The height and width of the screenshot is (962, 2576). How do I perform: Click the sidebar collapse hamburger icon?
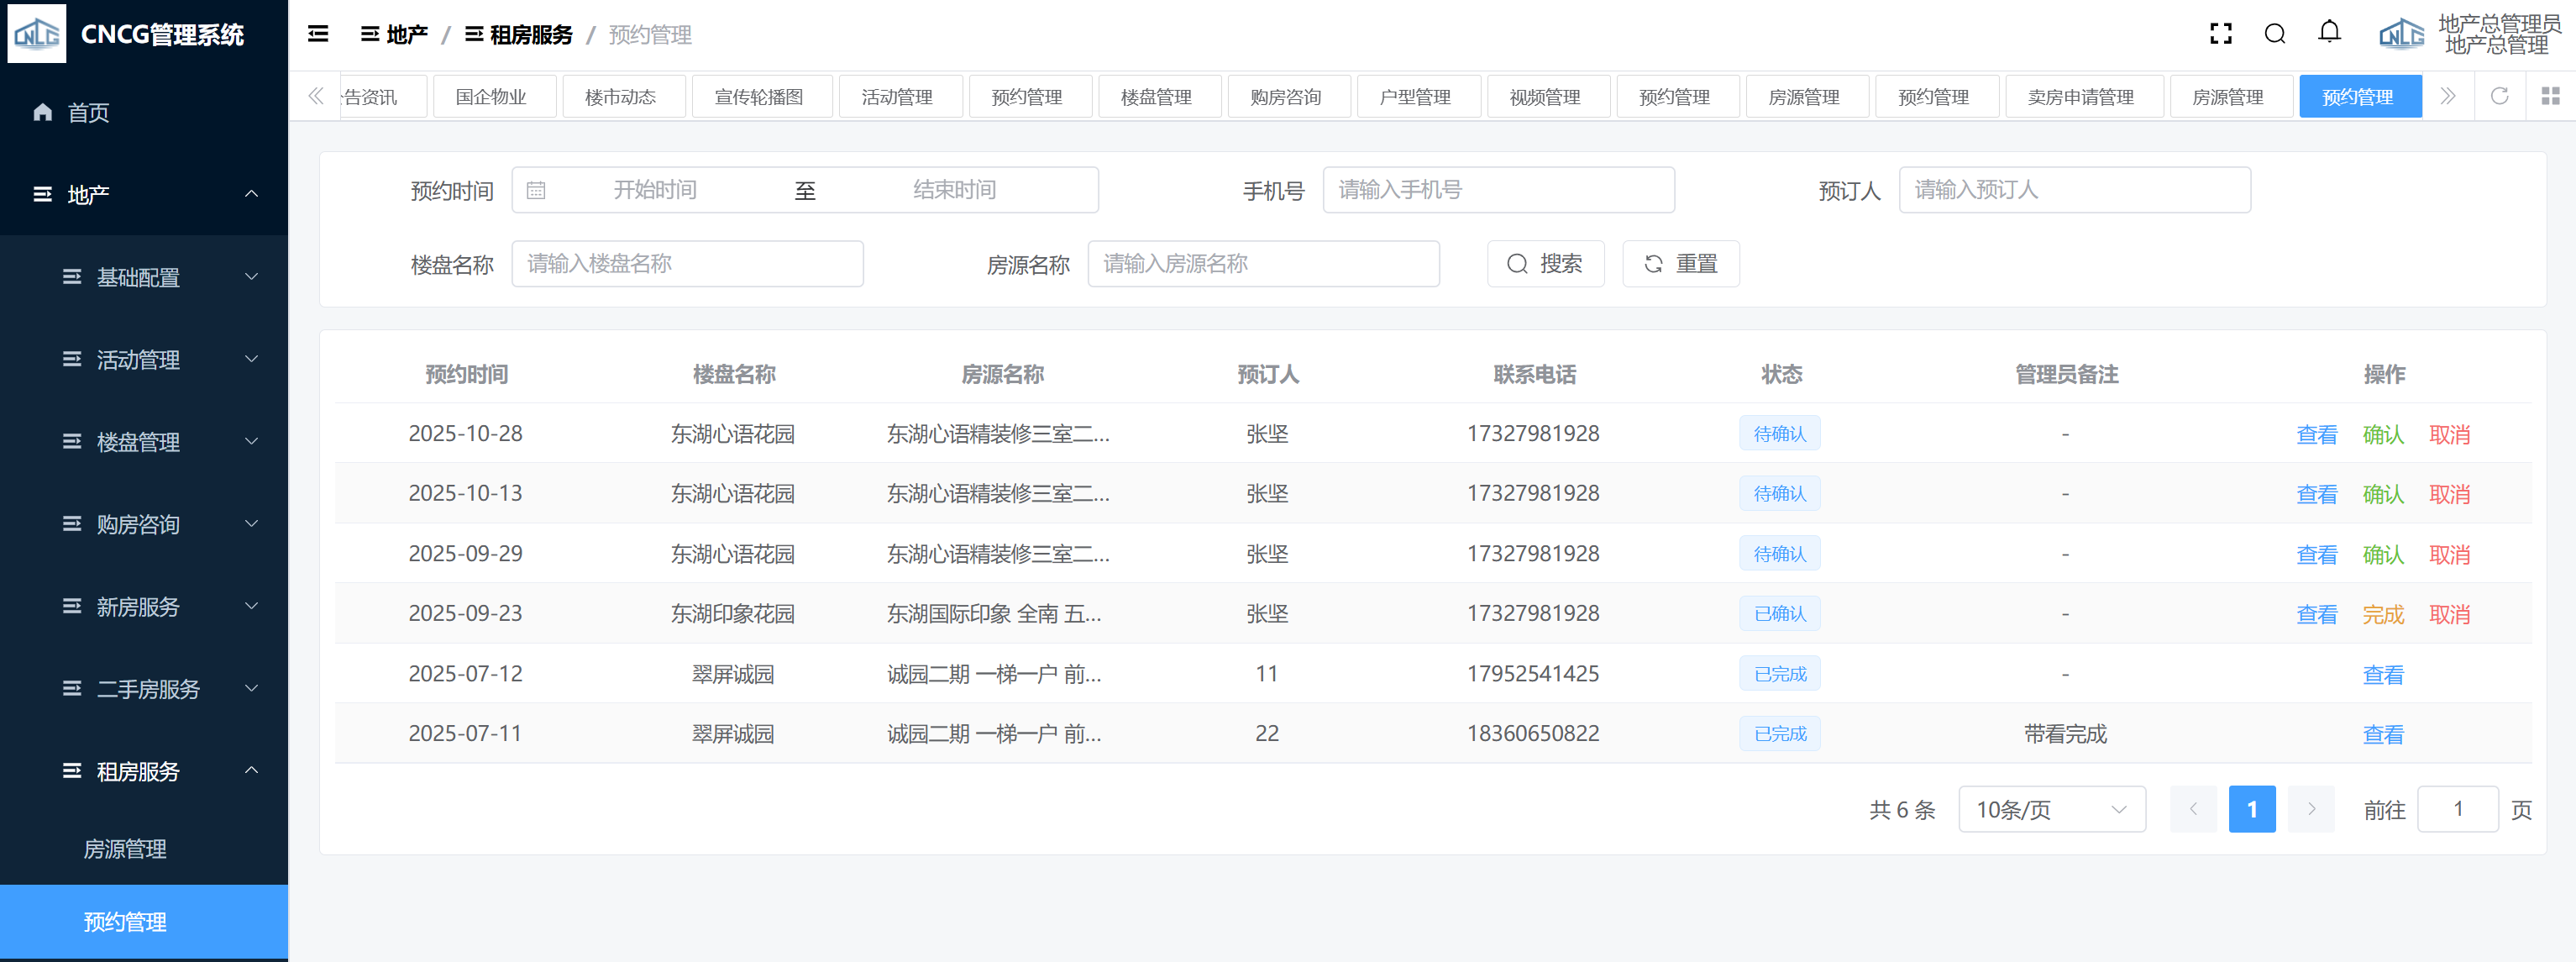pyautogui.click(x=318, y=35)
